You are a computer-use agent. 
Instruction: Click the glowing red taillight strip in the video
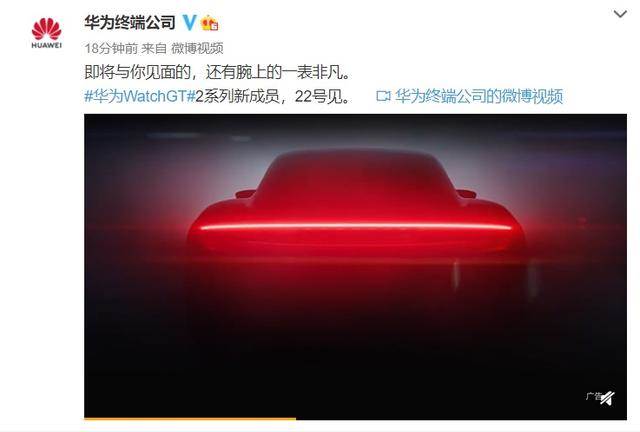point(355,227)
